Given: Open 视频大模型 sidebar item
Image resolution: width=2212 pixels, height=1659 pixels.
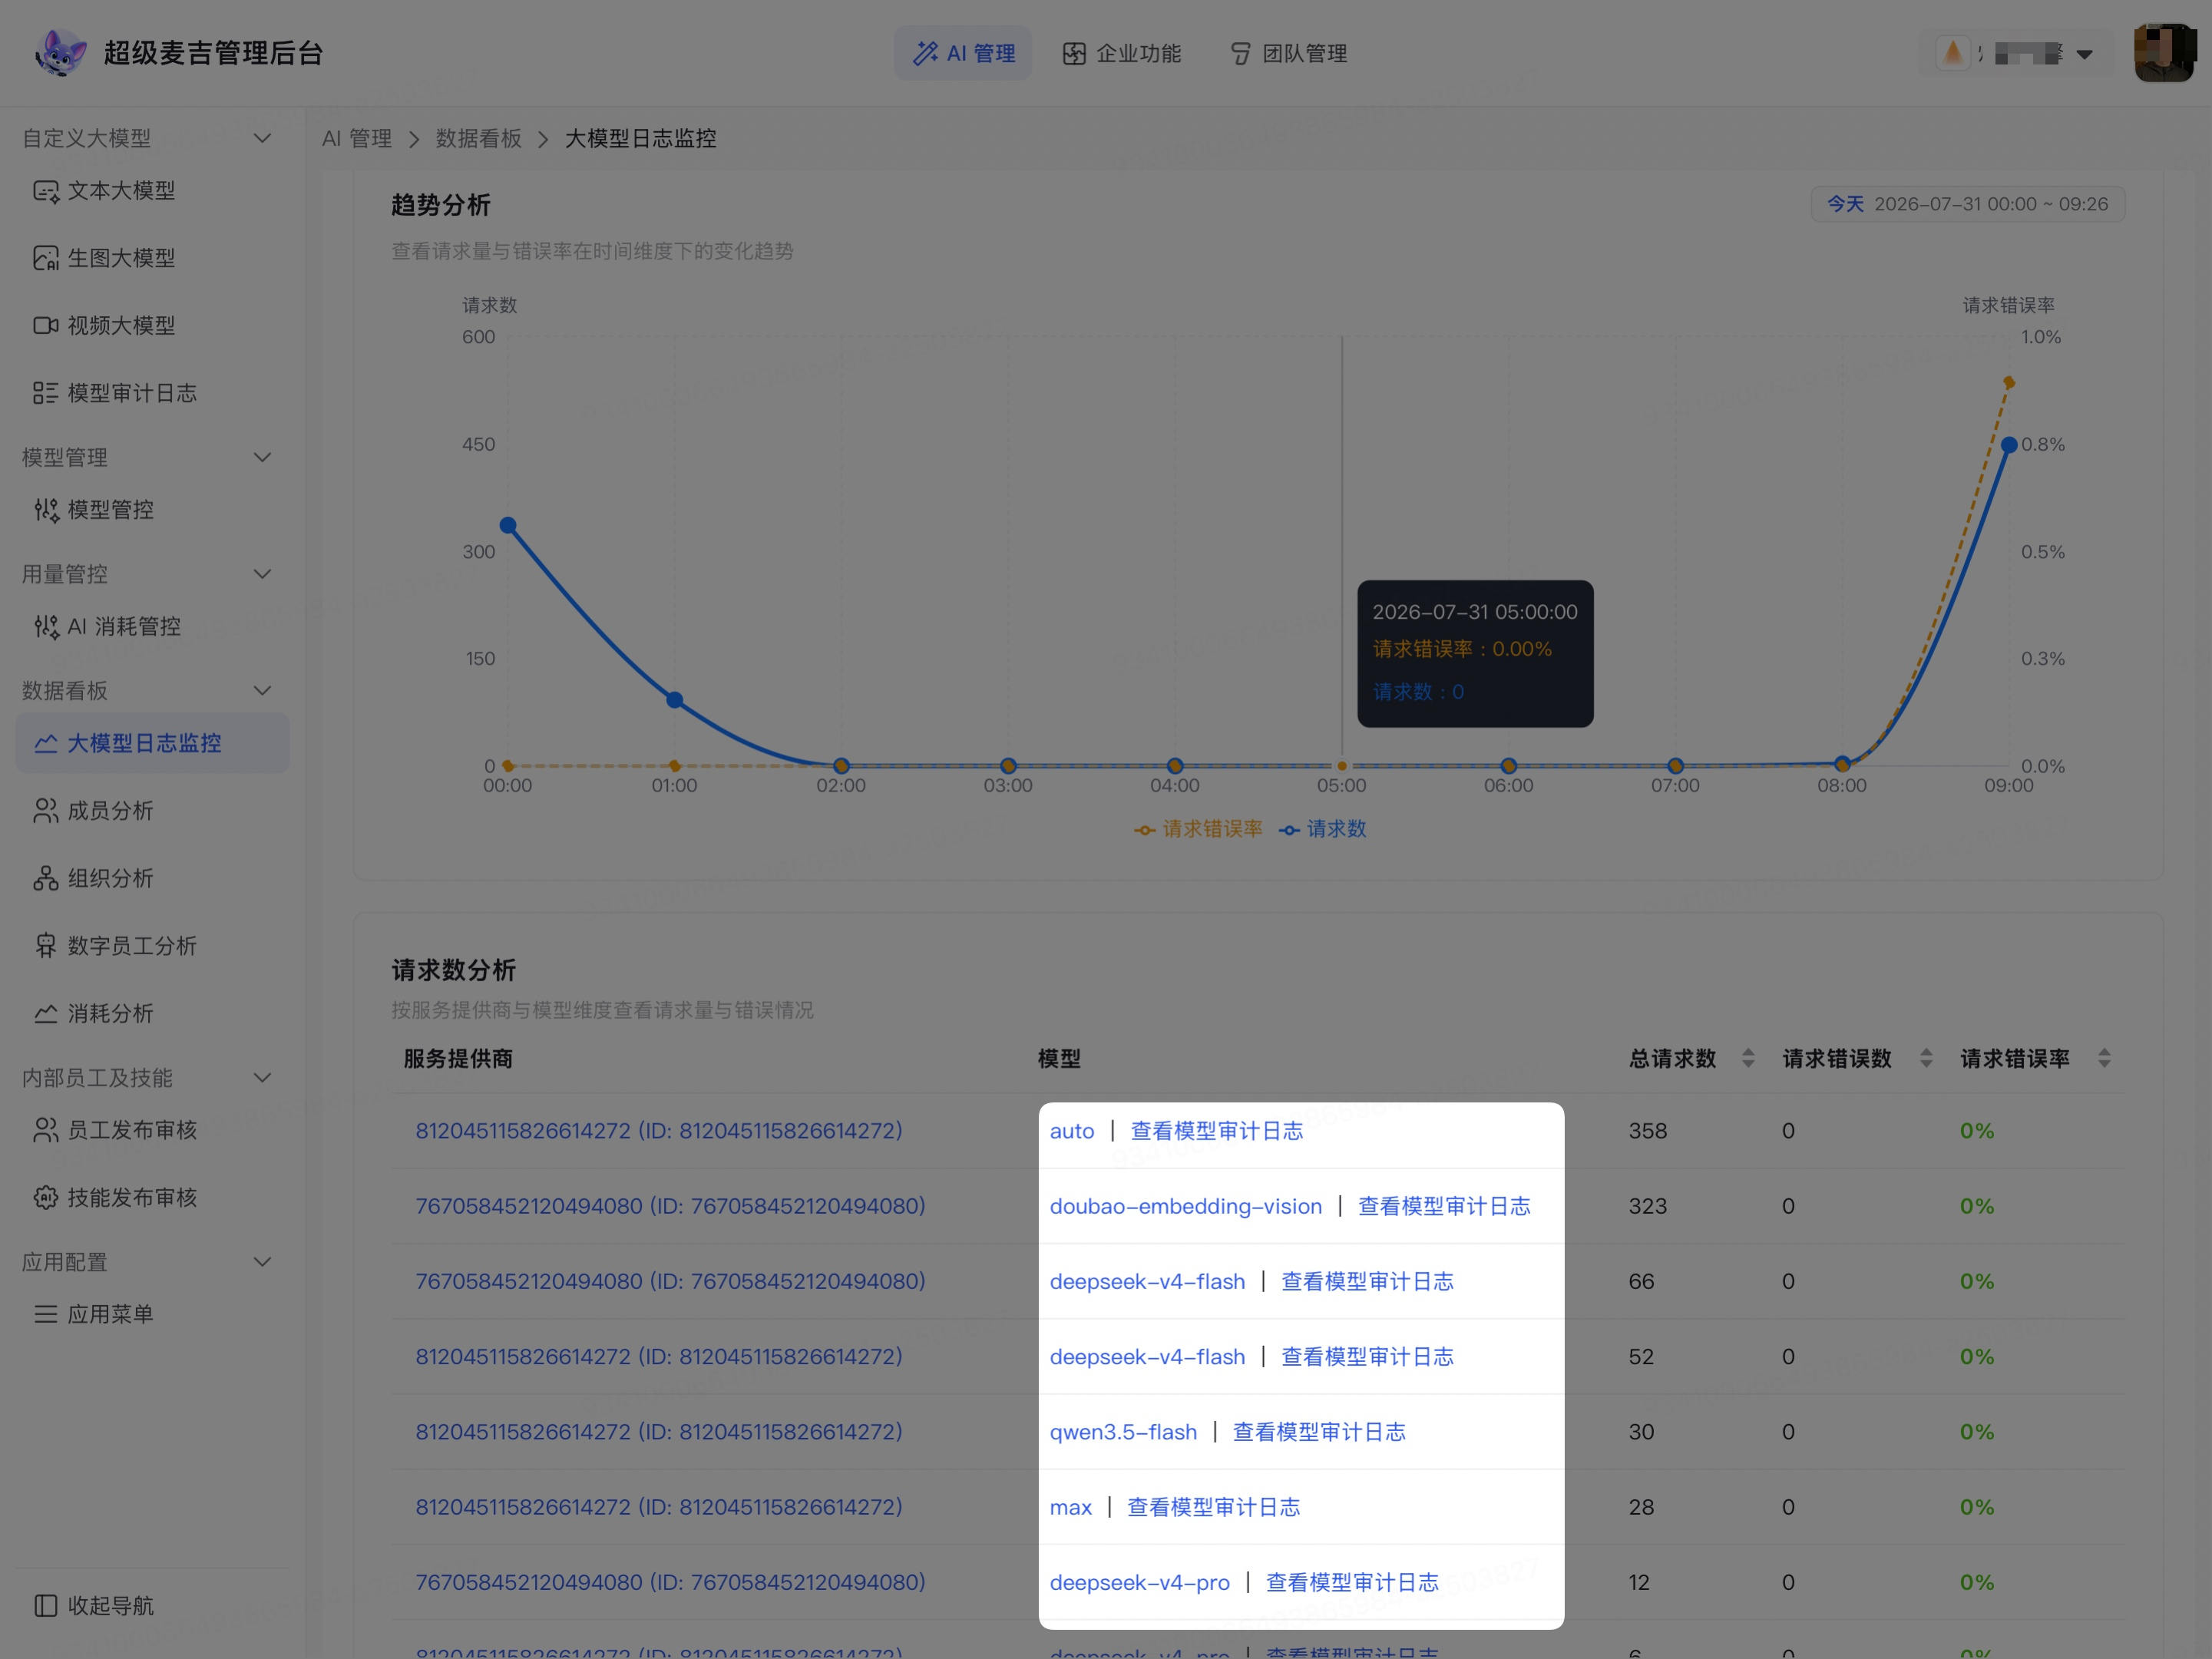Looking at the screenshot, I should [x=152, y=325].
